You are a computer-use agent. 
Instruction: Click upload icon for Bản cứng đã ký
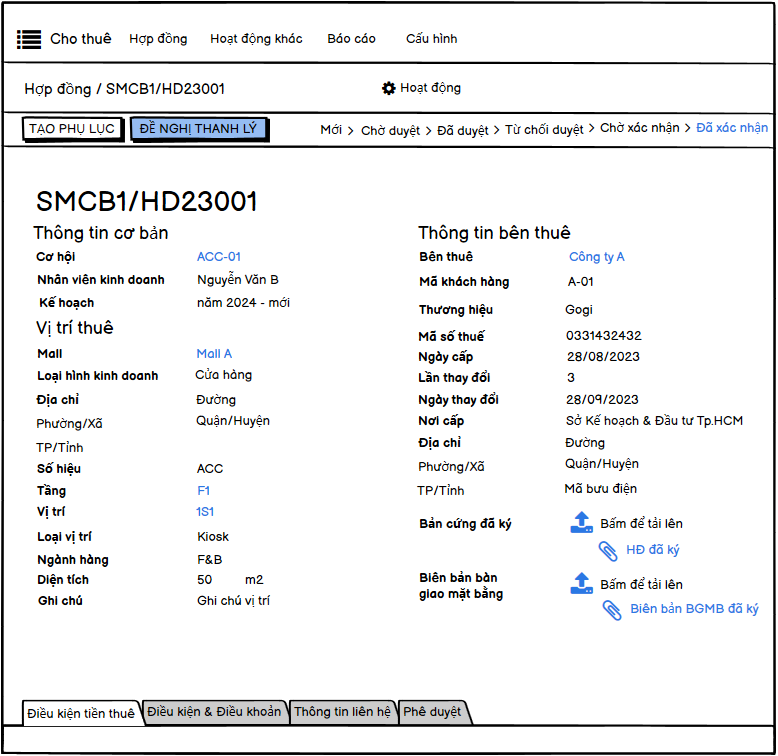pyautogui.click(x=582, y=522)
